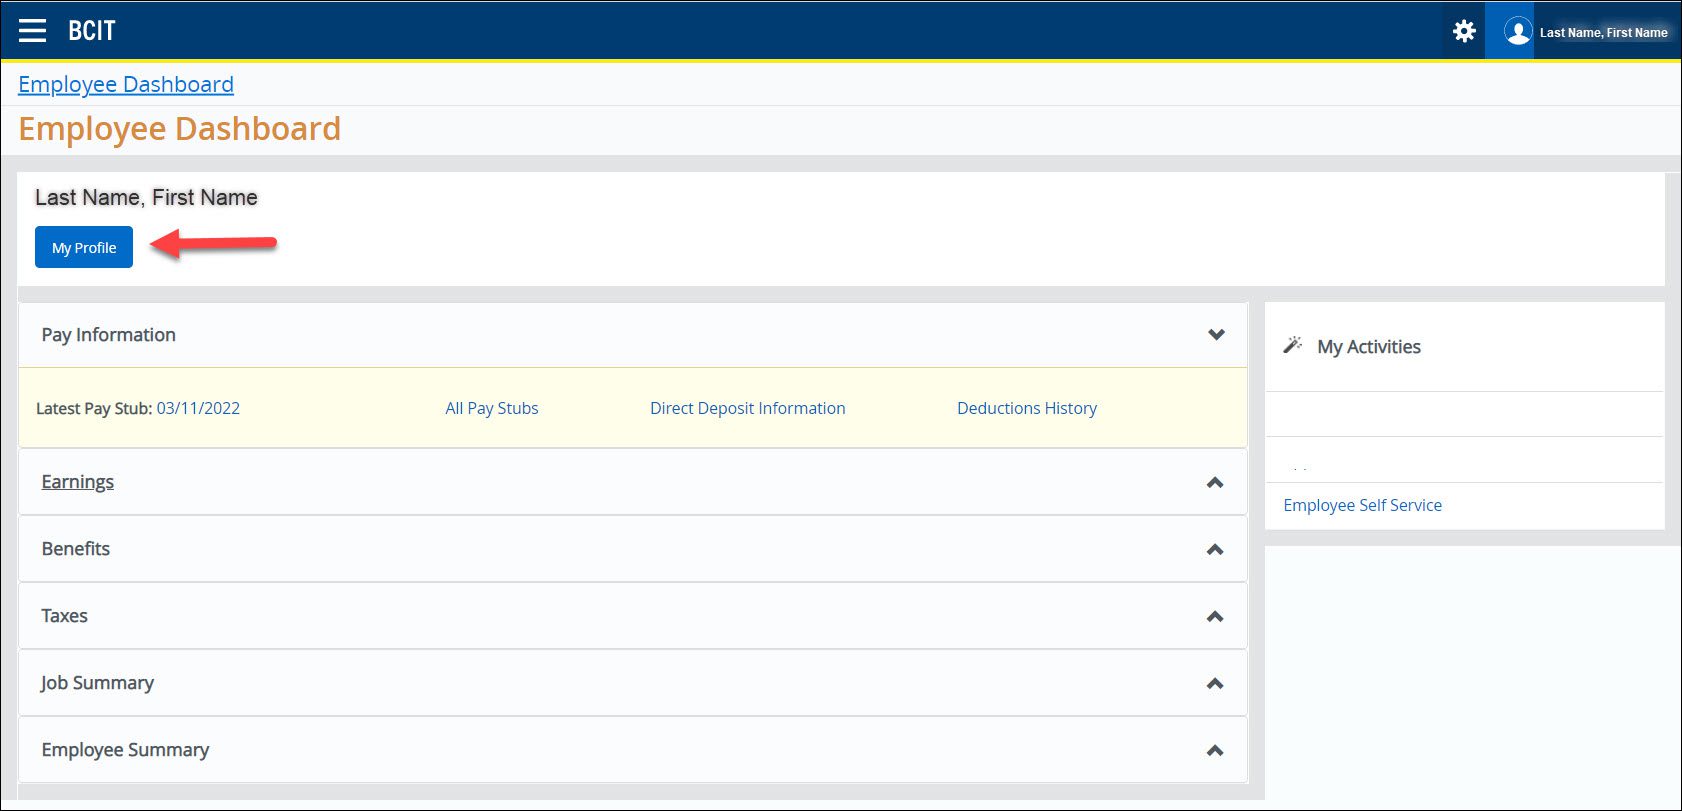
Task: Click the Earnings section title
Action: coord(78,482)
